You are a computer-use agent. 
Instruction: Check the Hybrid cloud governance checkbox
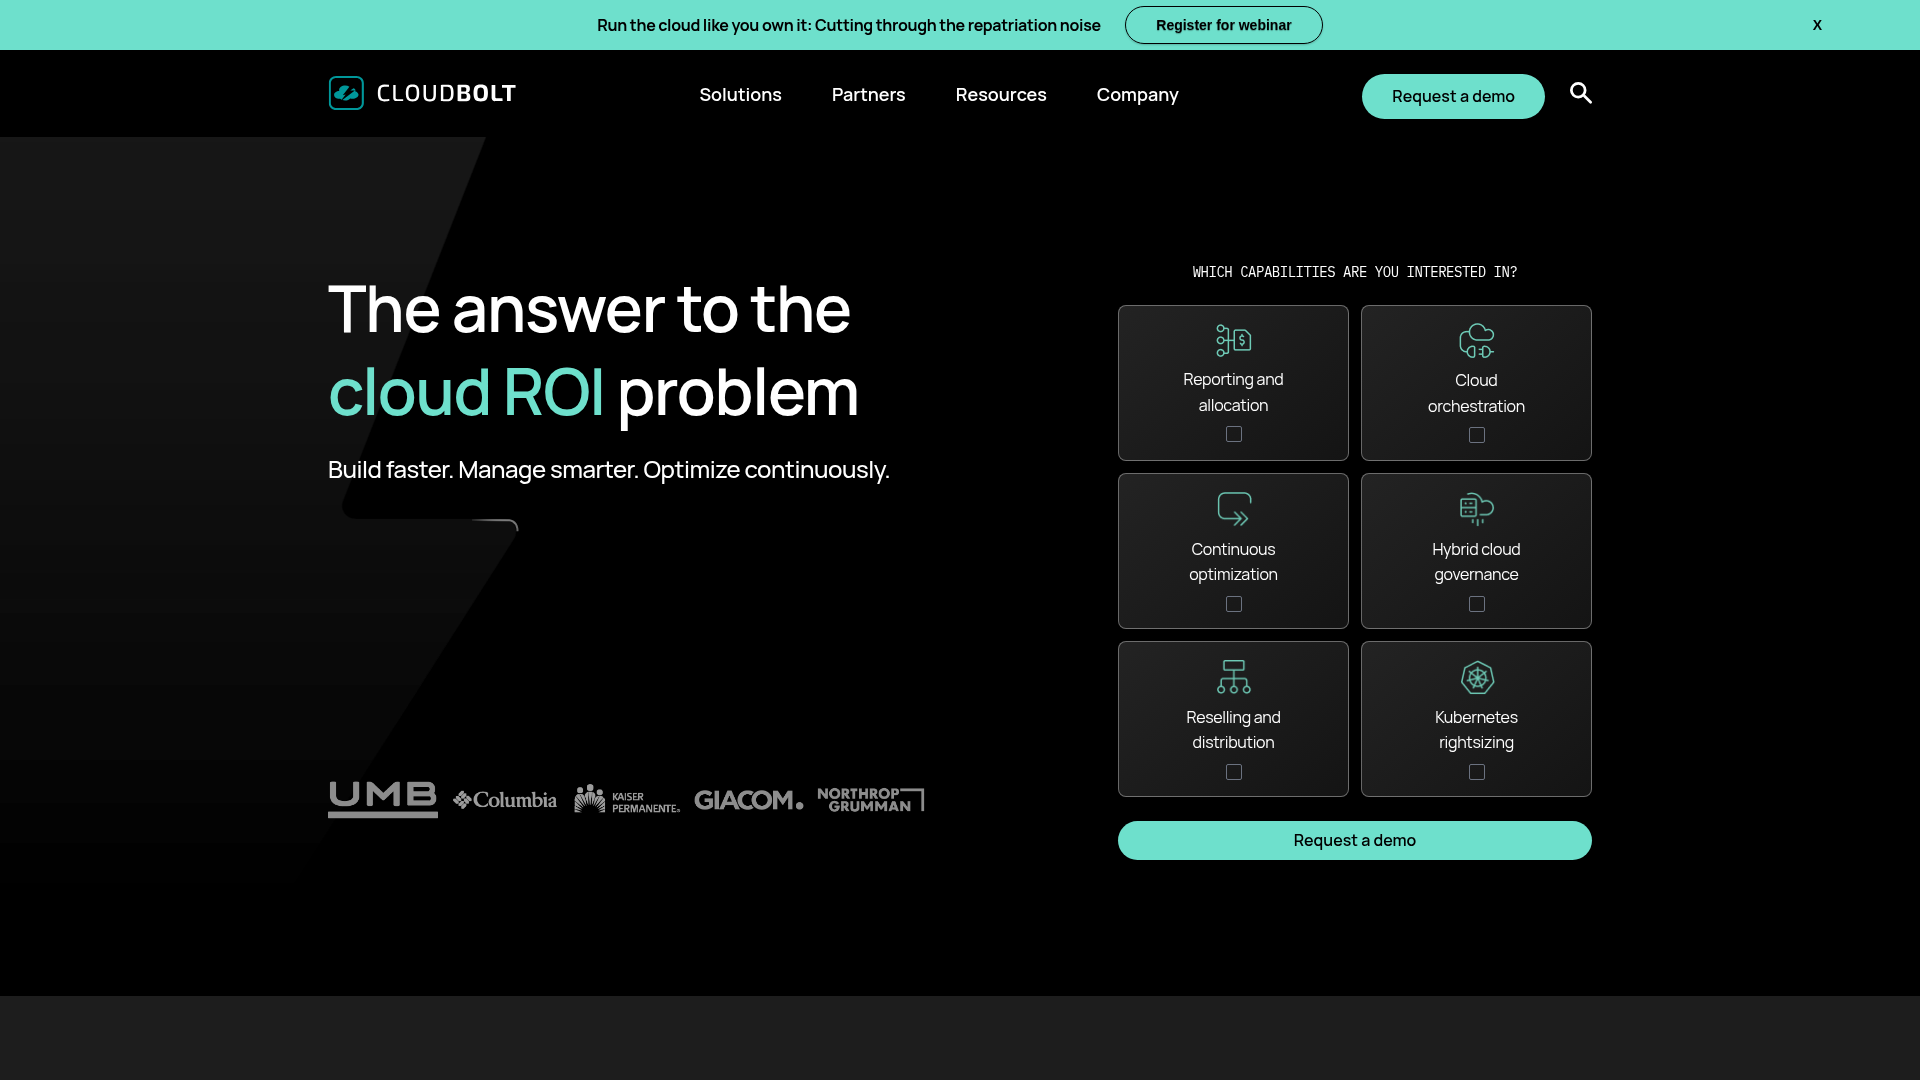(x=1476, y=604)
